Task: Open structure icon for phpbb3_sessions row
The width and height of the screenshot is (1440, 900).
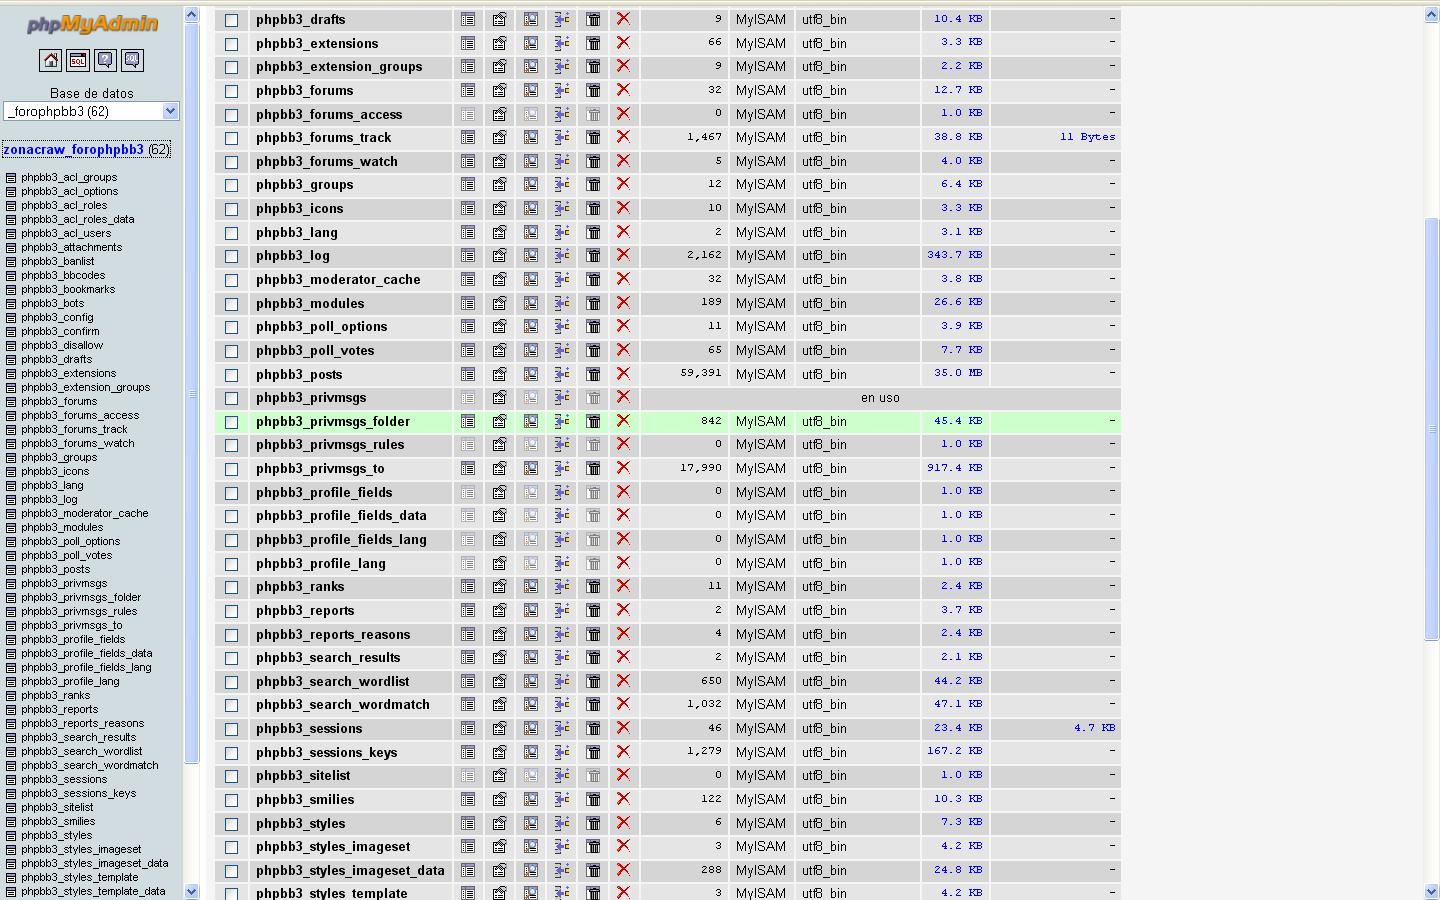Action: click(499, 729)
